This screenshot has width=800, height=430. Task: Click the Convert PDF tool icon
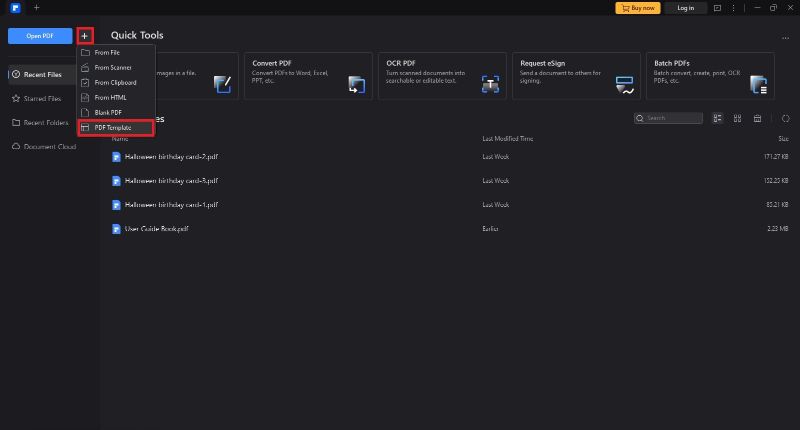click(x=356, y=85)
